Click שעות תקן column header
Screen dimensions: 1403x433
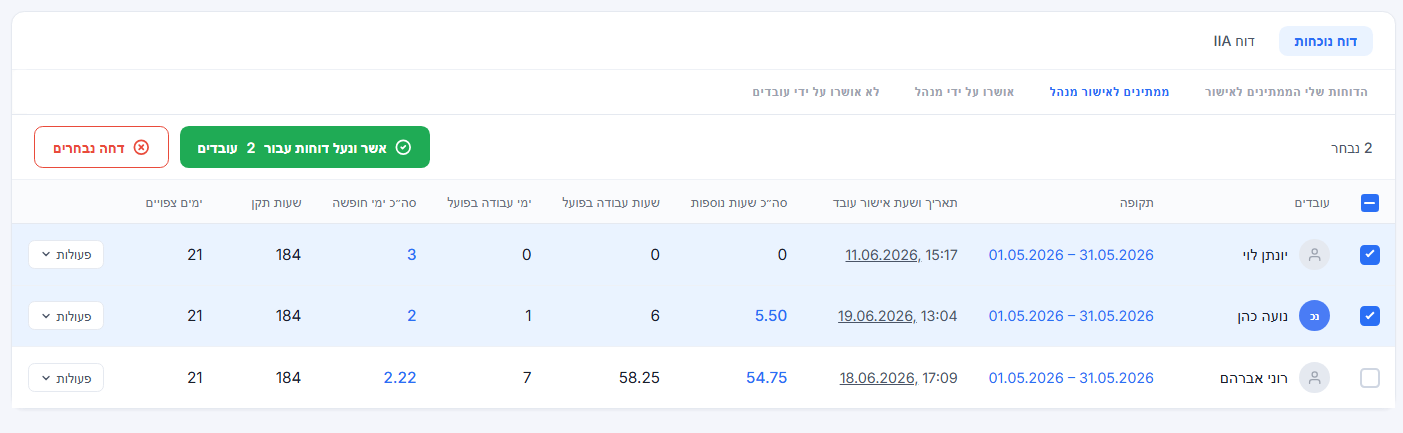pos(277,203)
